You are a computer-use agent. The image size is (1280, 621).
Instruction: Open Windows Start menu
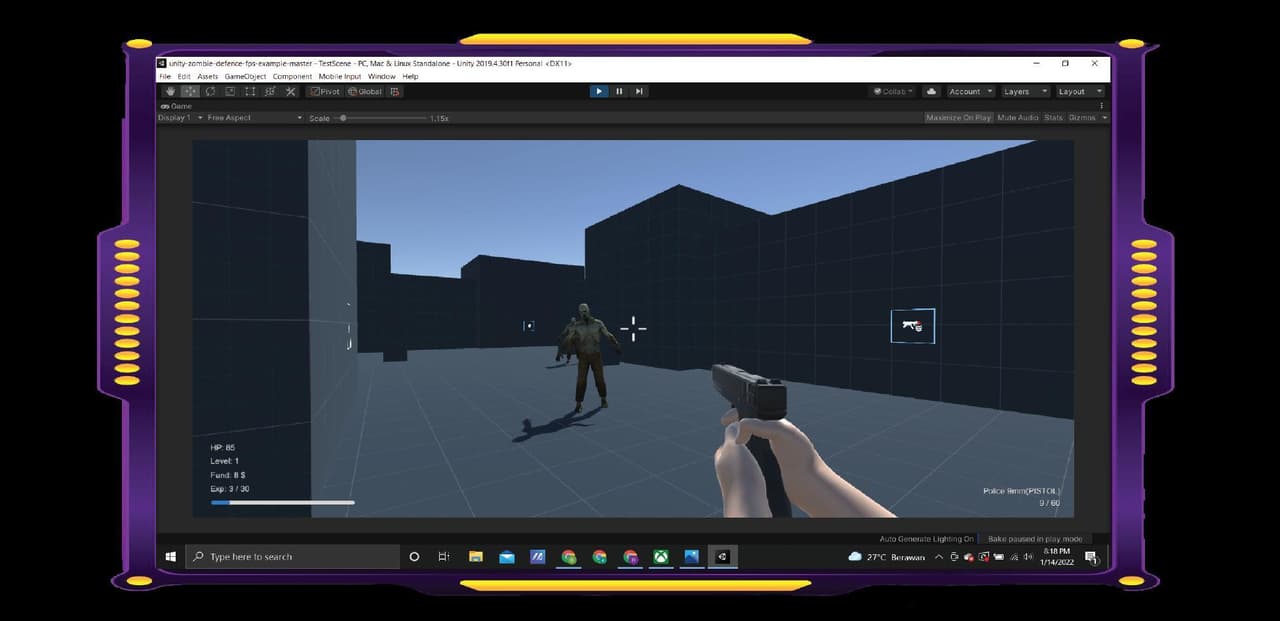pos(171,557)
